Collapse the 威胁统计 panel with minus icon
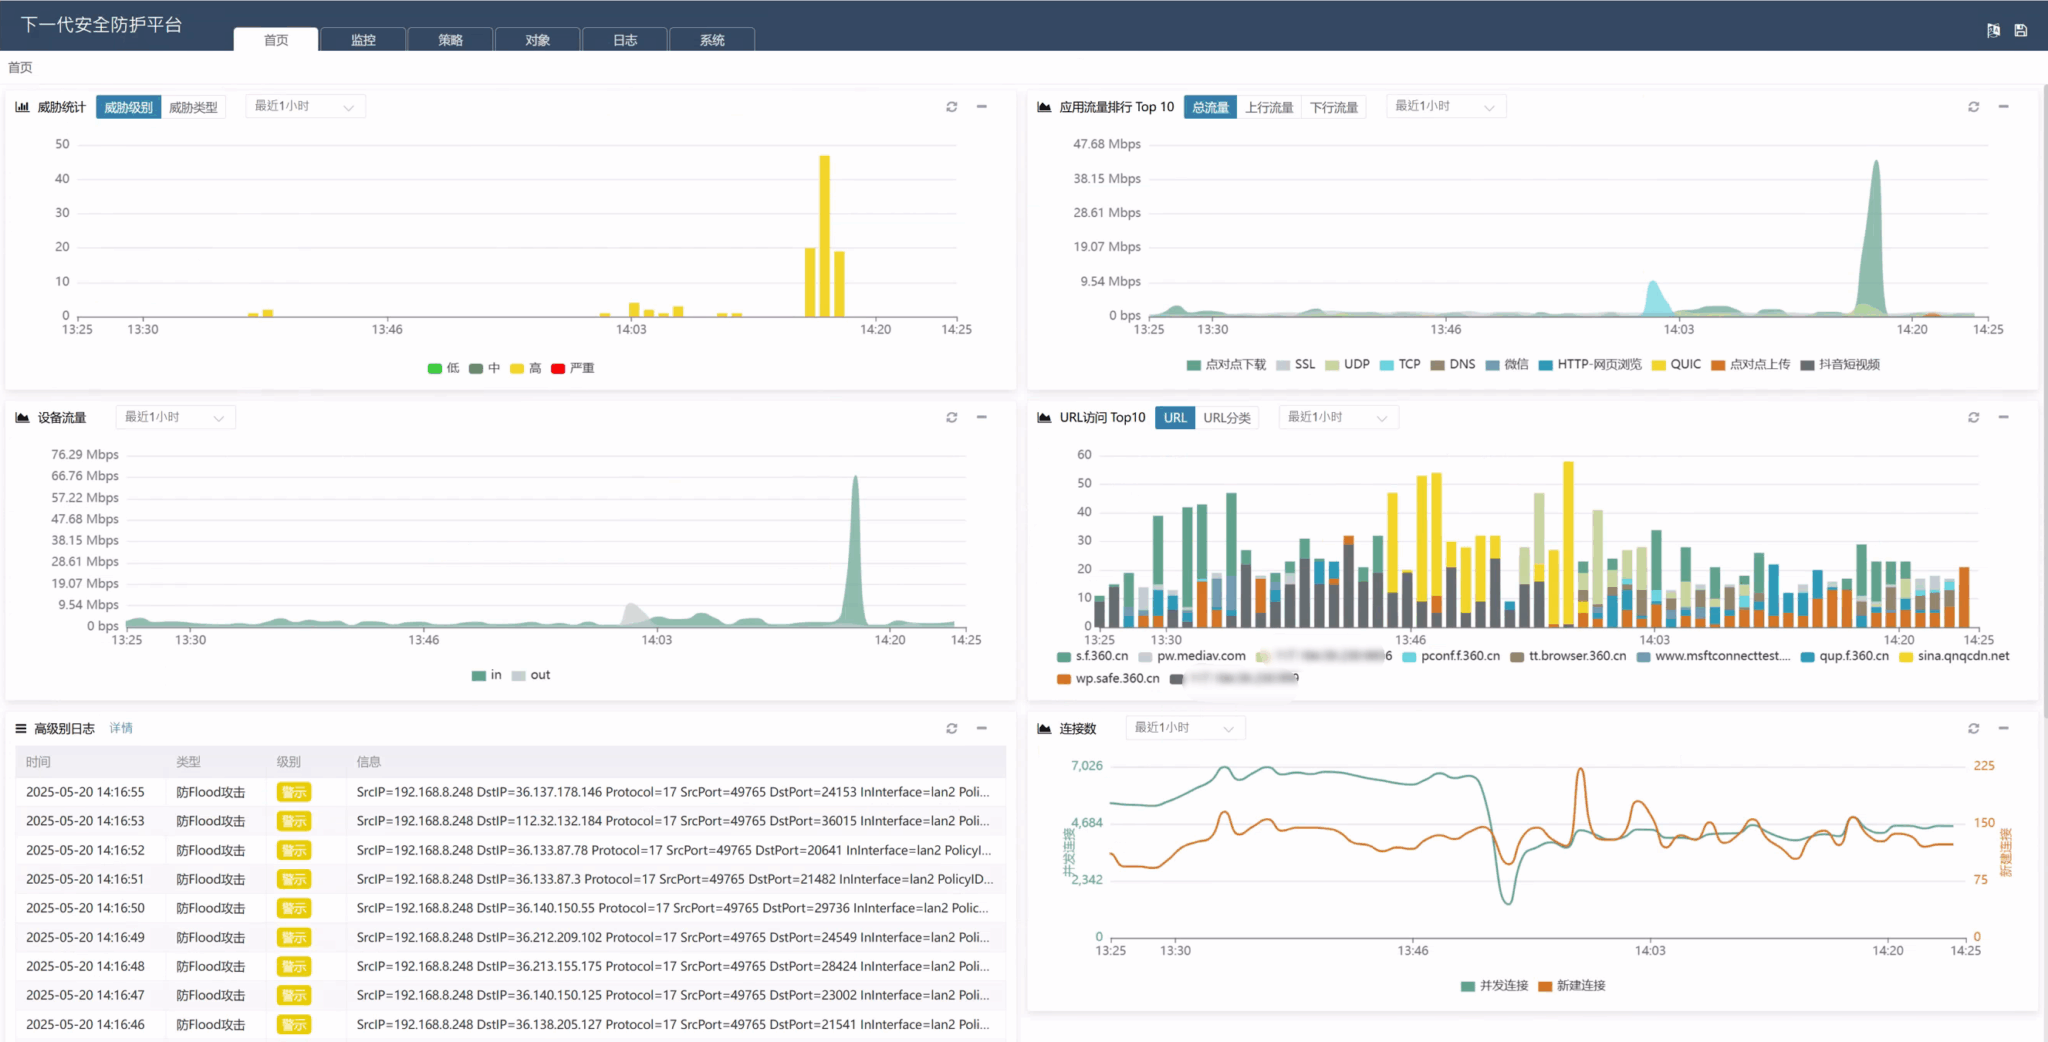Viewport: 2048px width, 1042px height. (x=982, y=107)
